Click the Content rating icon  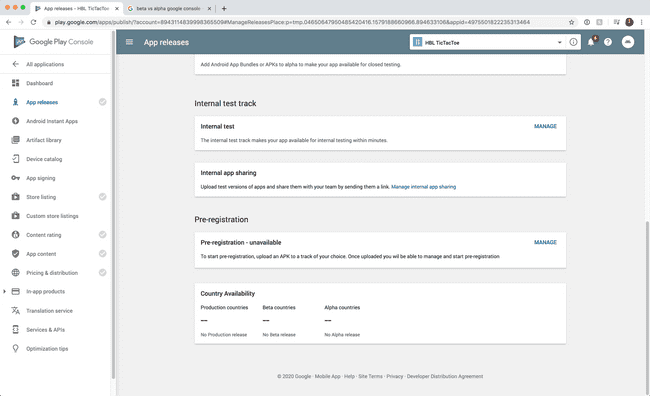pos(16,235)
